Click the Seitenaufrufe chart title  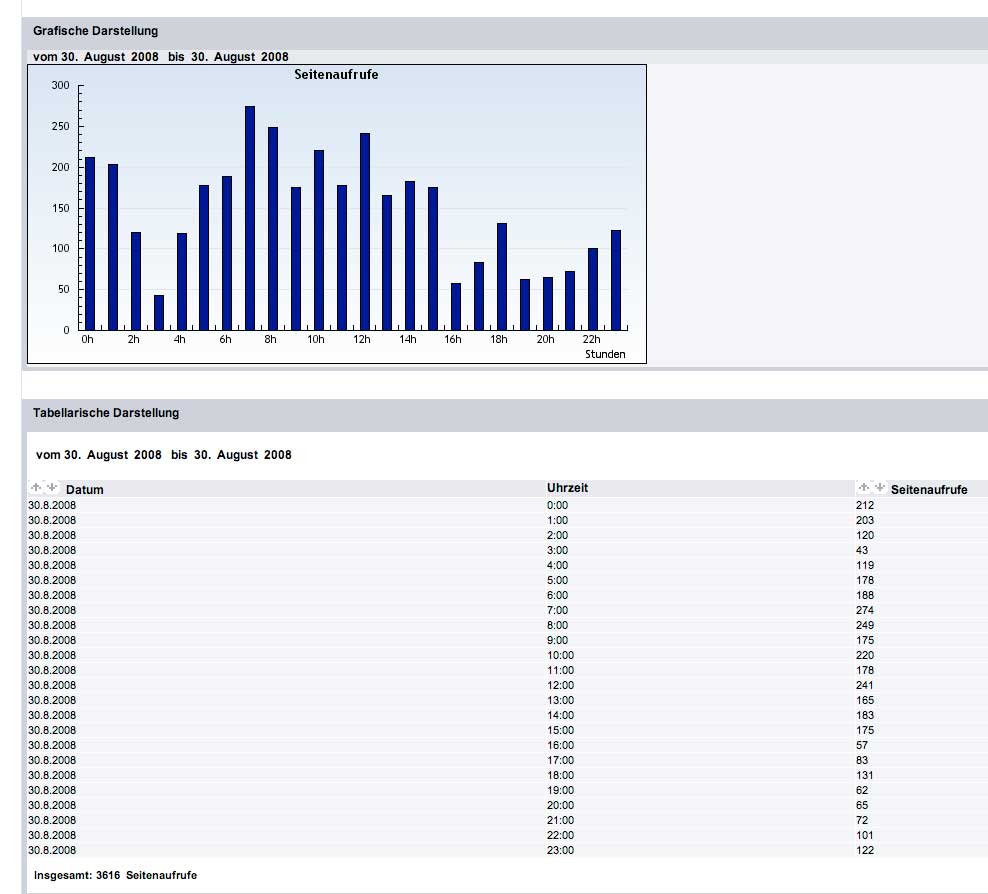(x=336, y=75)
